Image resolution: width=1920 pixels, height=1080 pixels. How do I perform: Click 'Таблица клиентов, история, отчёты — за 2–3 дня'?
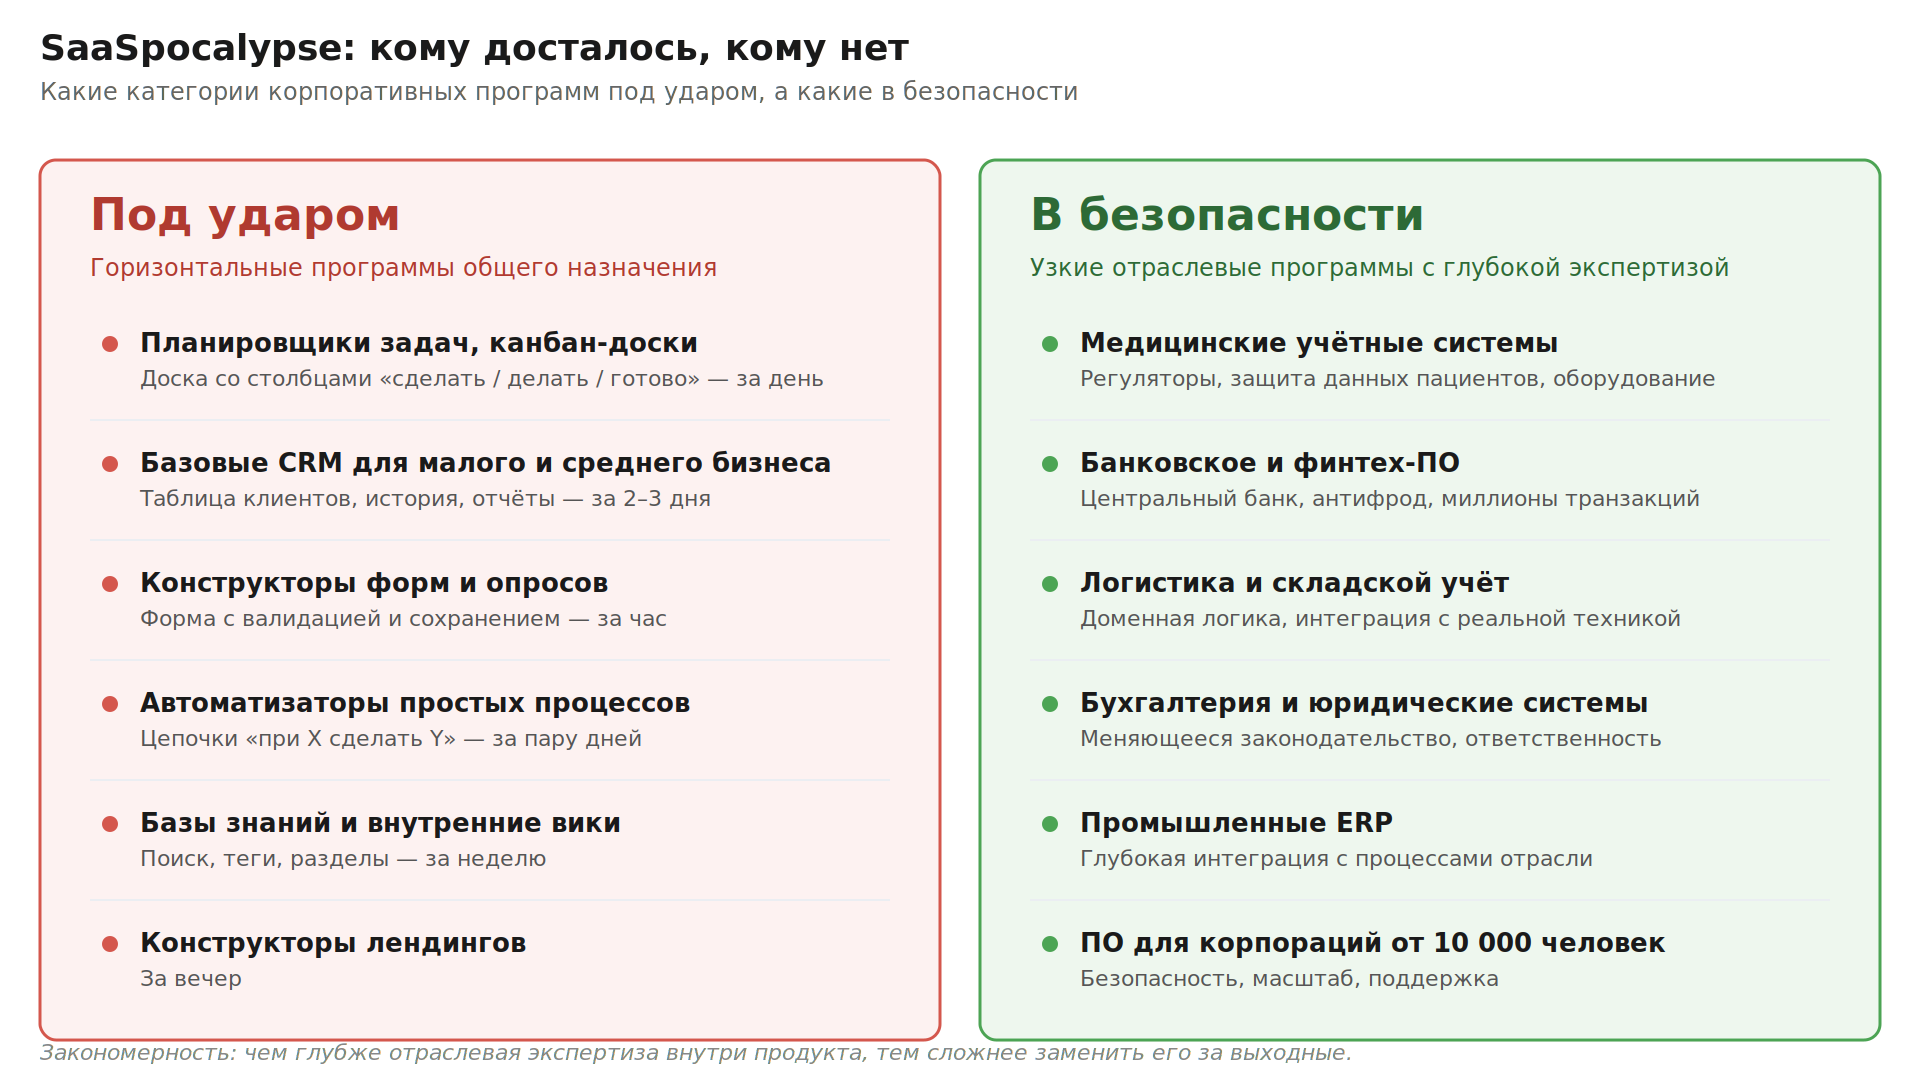click(425, 499)
